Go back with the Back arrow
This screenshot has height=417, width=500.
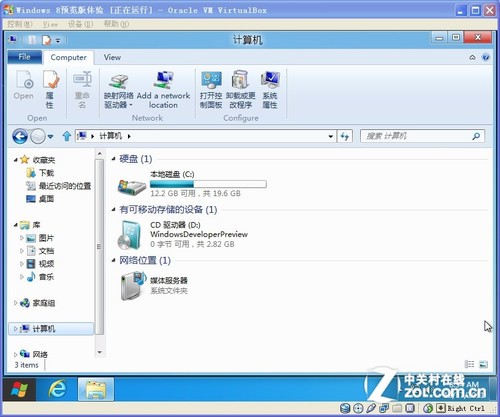pyautogui.click(x=20, y=136)
